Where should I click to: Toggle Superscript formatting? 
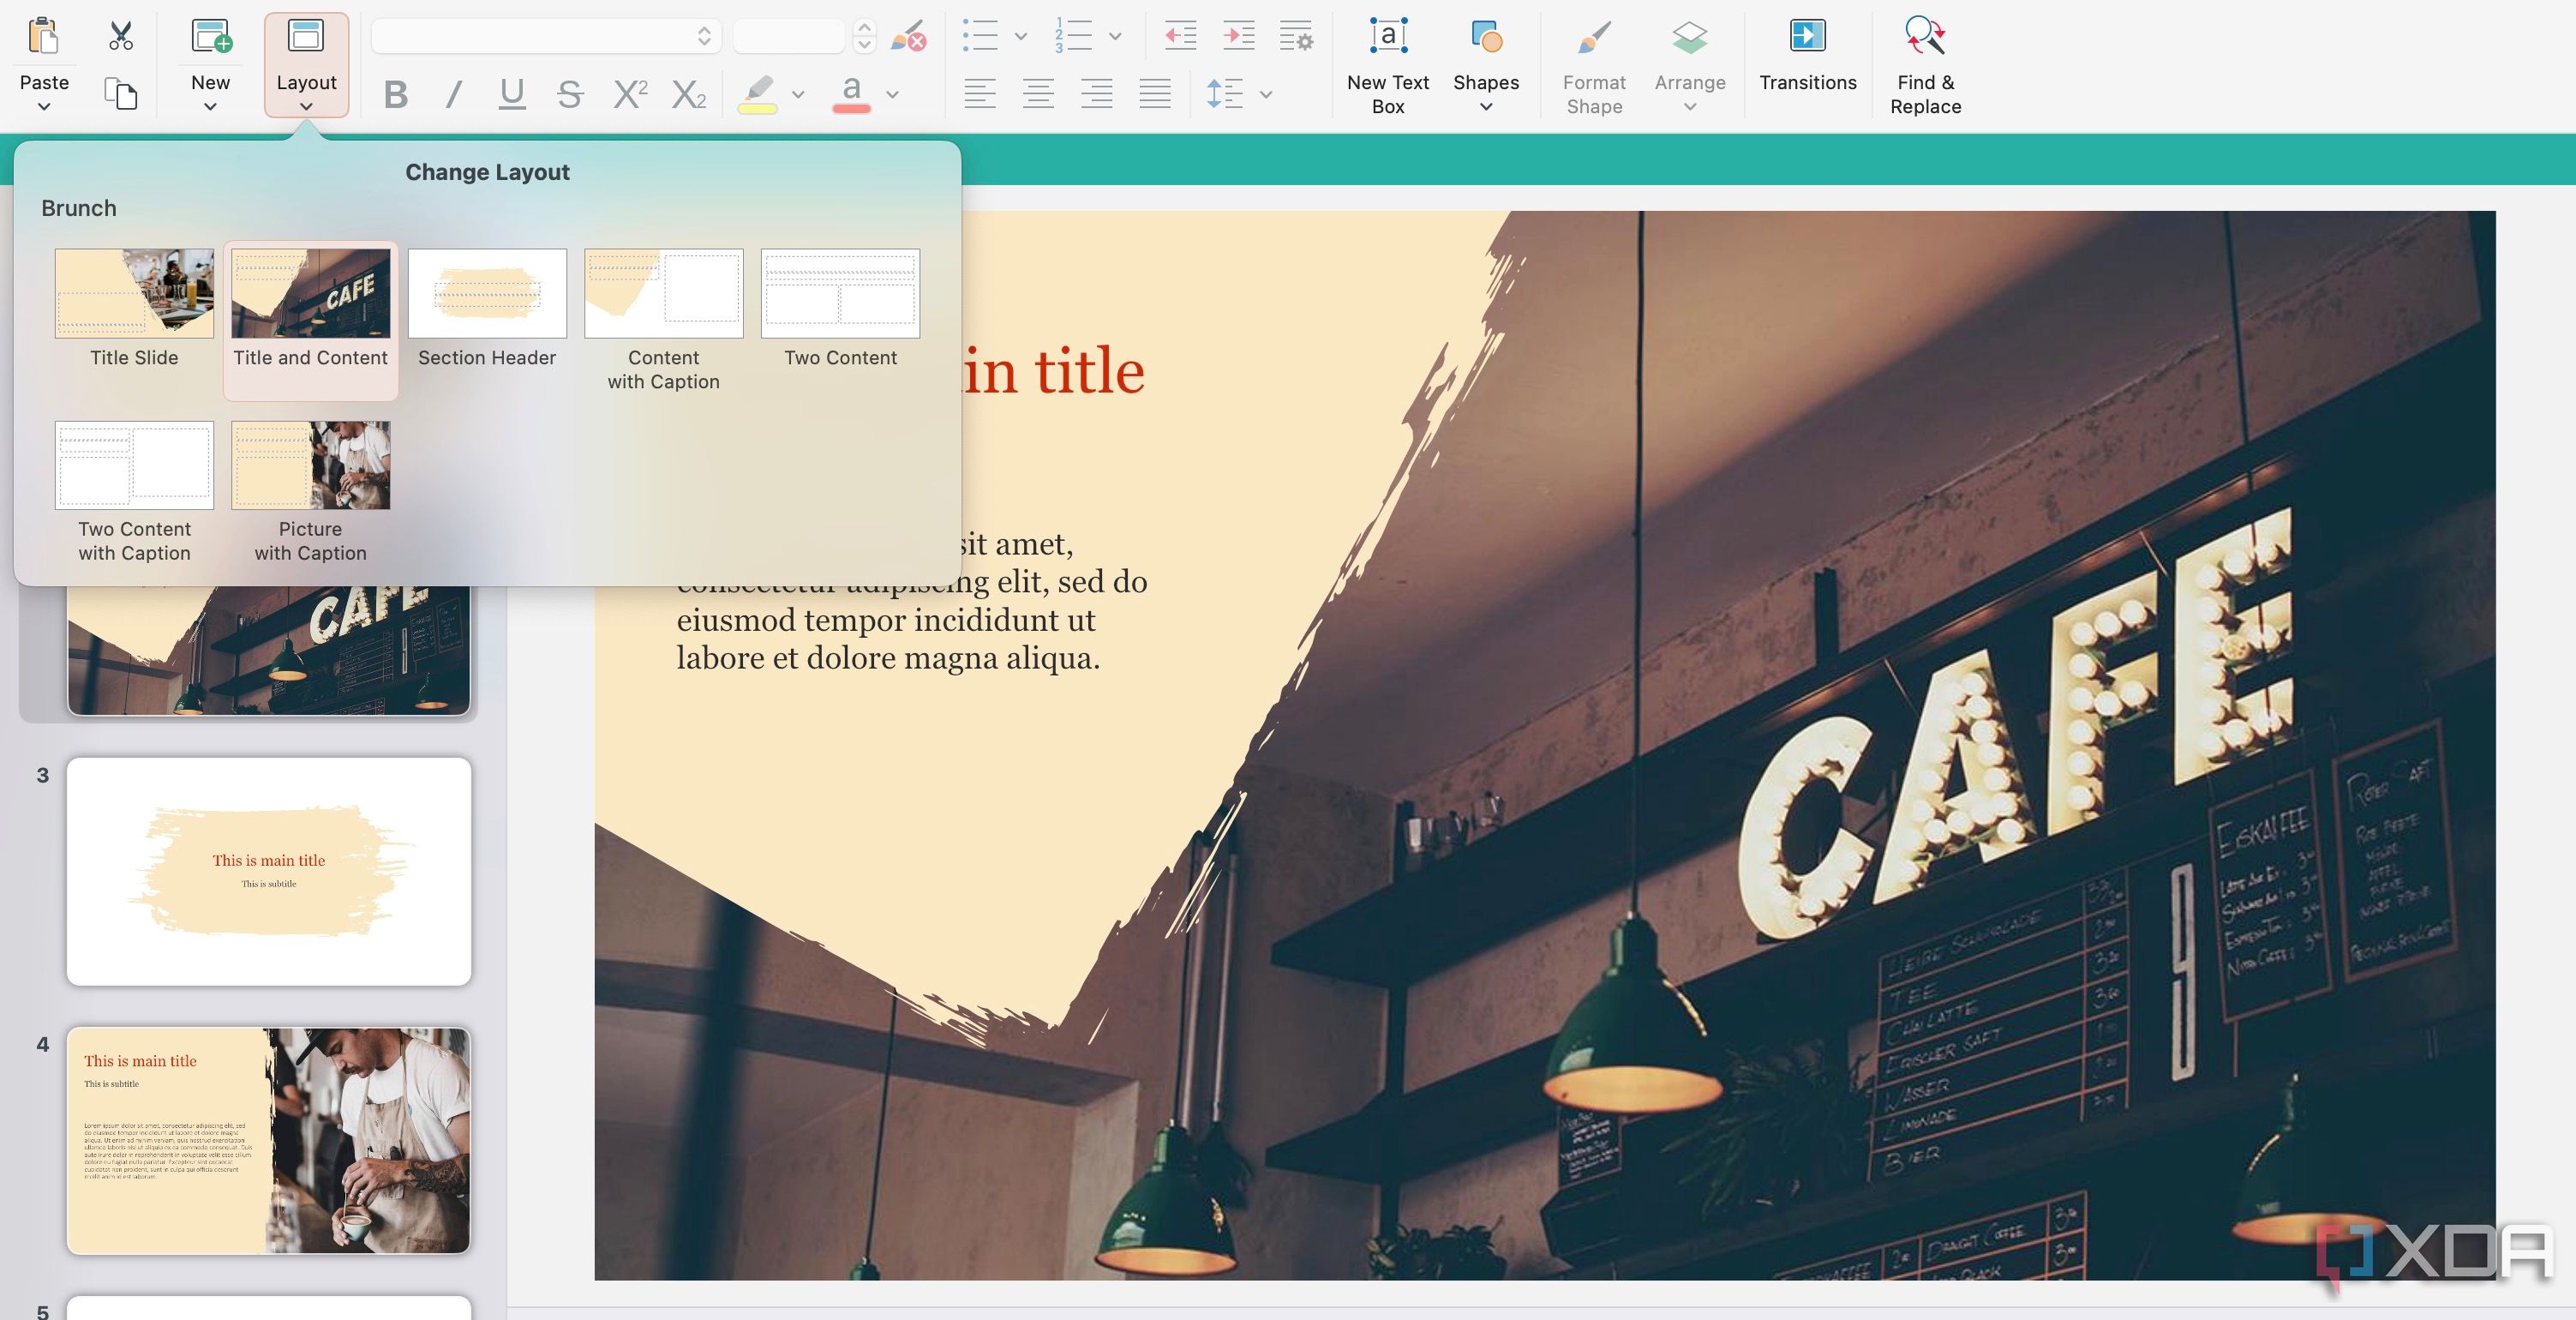(x=630, y=94)
